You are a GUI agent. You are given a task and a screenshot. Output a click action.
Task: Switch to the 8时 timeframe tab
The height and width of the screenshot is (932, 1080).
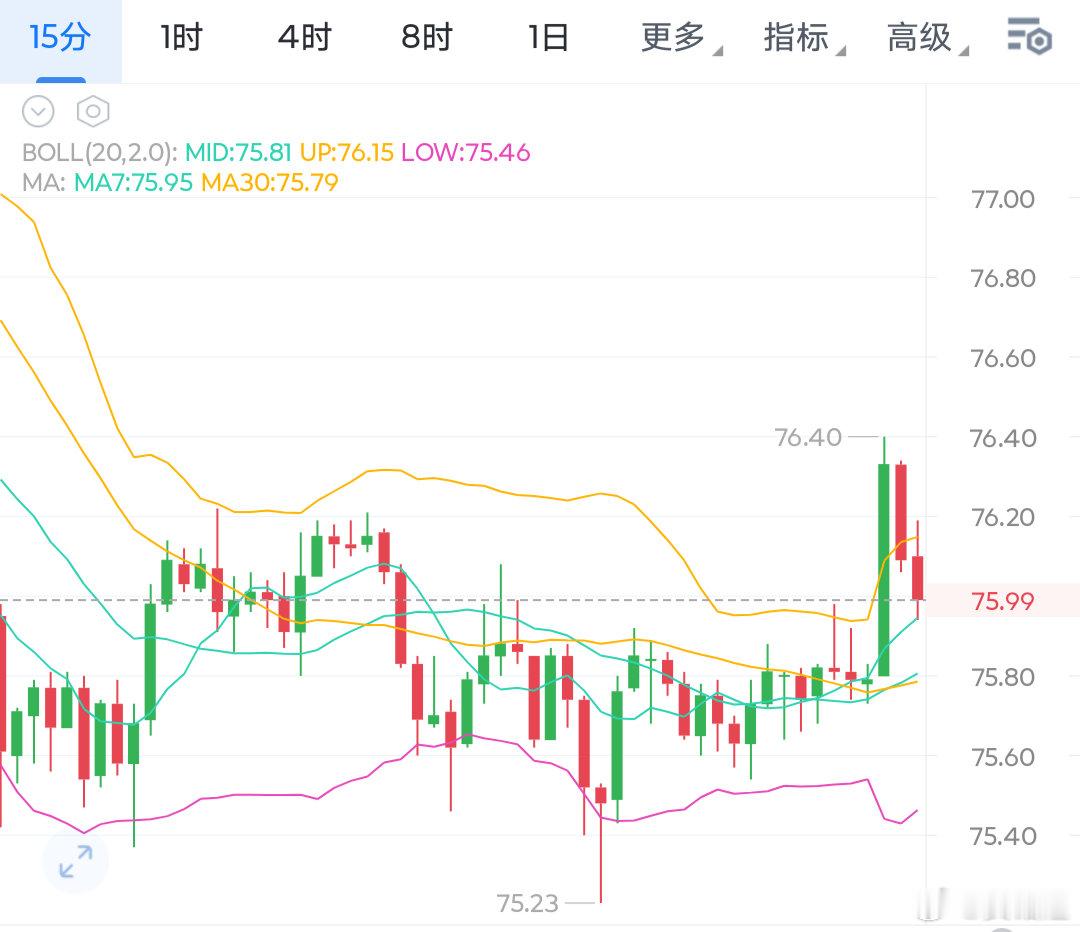coord(427,38)
